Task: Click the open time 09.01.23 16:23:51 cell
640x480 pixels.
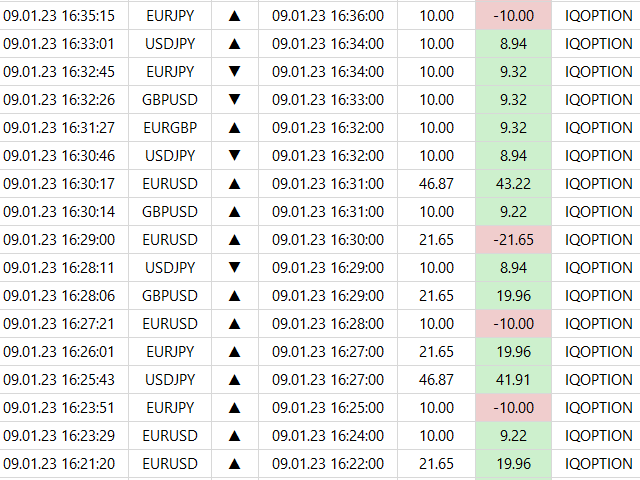Action: pyautogui.click(x=59, y=408)
